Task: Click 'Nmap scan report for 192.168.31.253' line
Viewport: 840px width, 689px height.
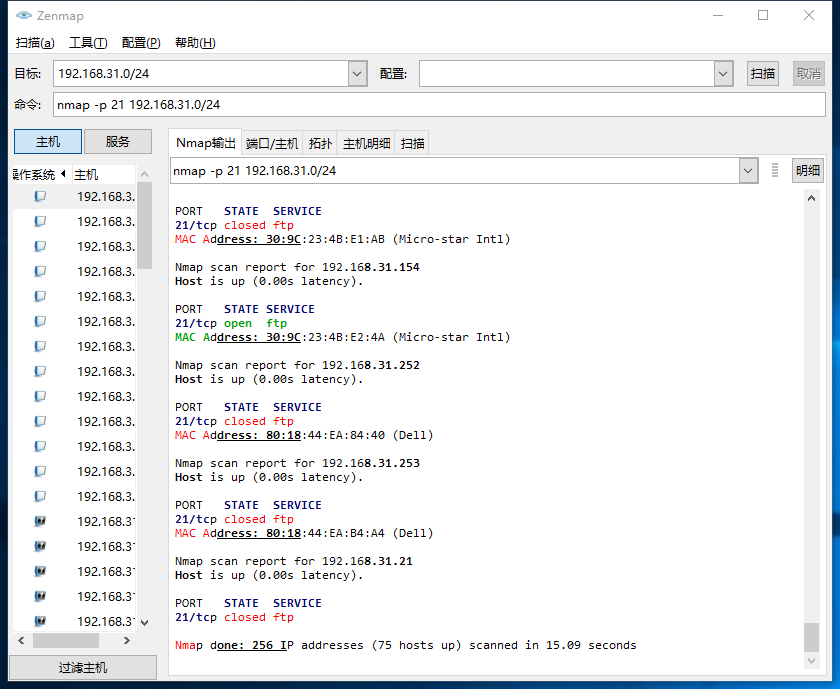Action: [x=297, y=463]
